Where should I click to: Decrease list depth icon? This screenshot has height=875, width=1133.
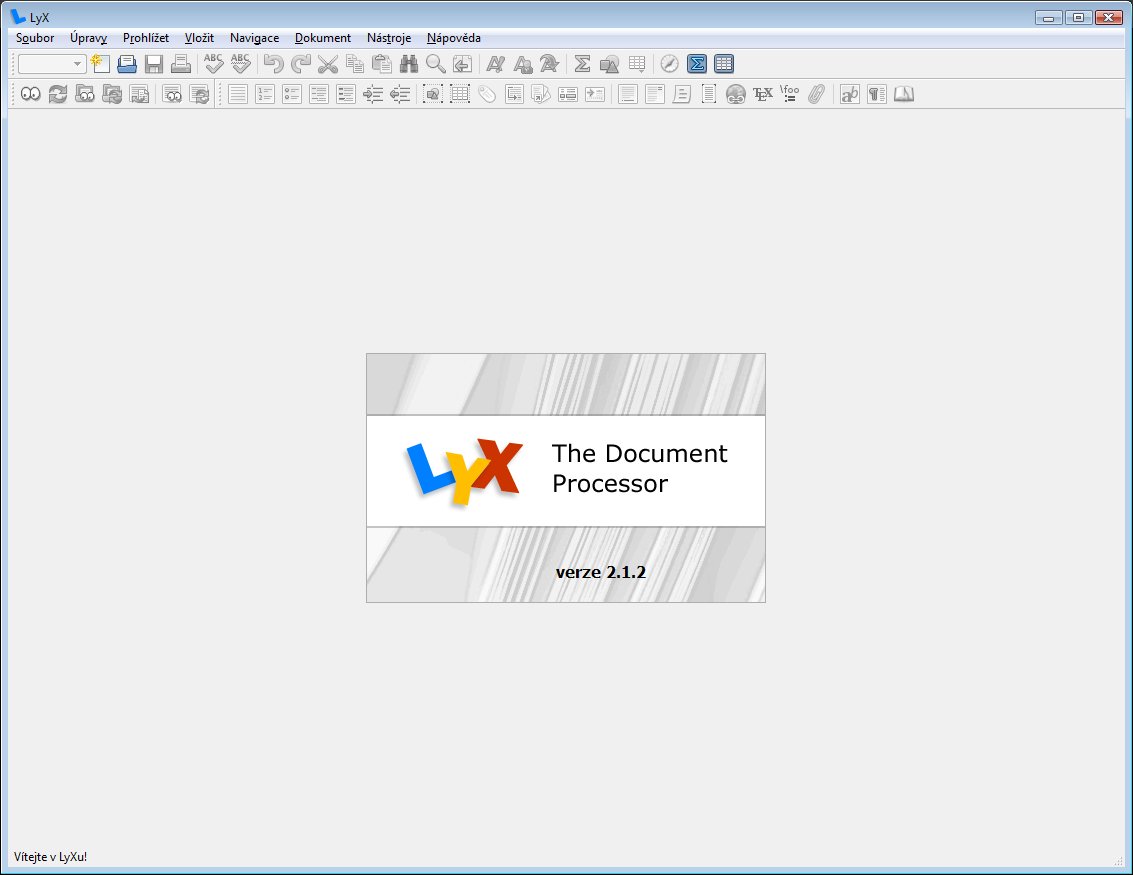pyautogui.click(x=400, y=94)
